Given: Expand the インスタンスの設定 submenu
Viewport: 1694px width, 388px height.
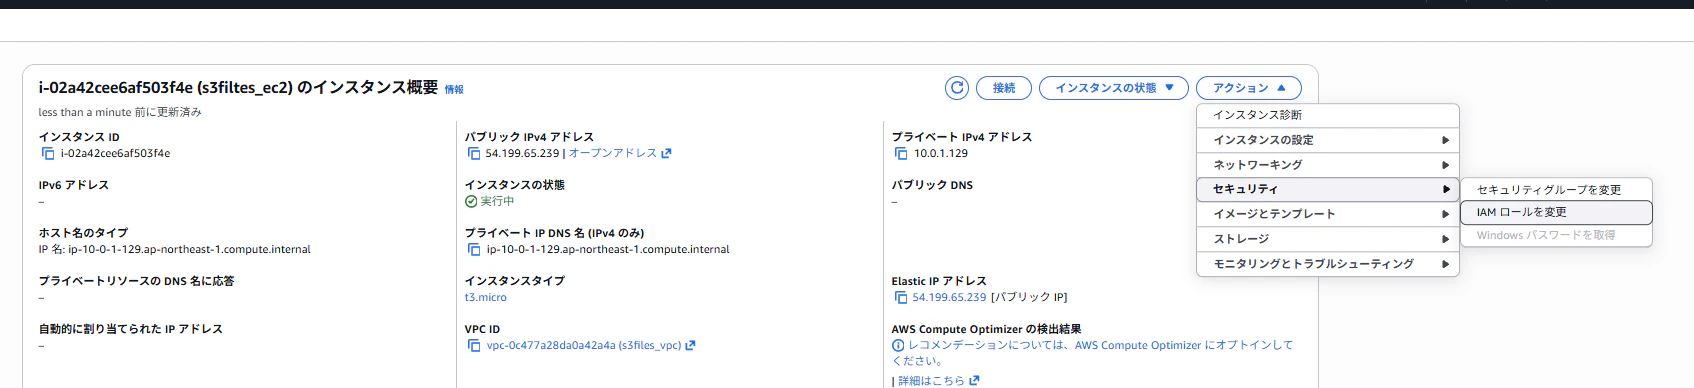Looking at the screenshot, I should tap(1328, 140).
